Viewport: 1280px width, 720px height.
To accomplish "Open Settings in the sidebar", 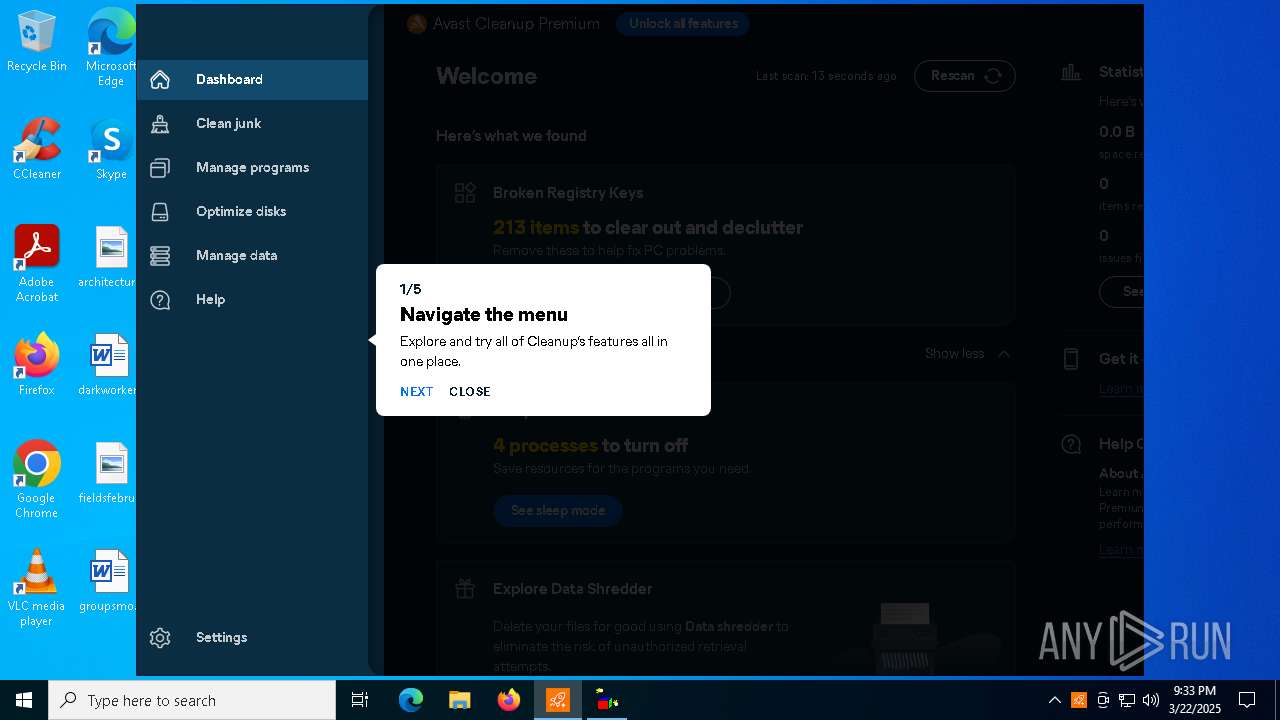I will click(x=252, y=638).
